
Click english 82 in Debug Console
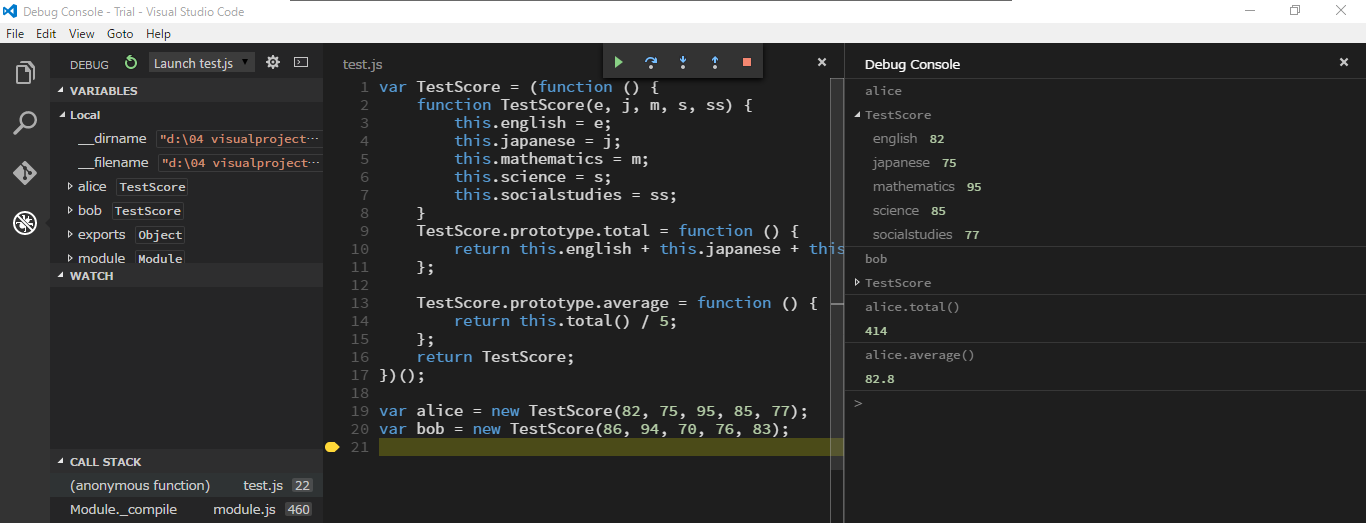pyautogui.click(x=908, y=139)
